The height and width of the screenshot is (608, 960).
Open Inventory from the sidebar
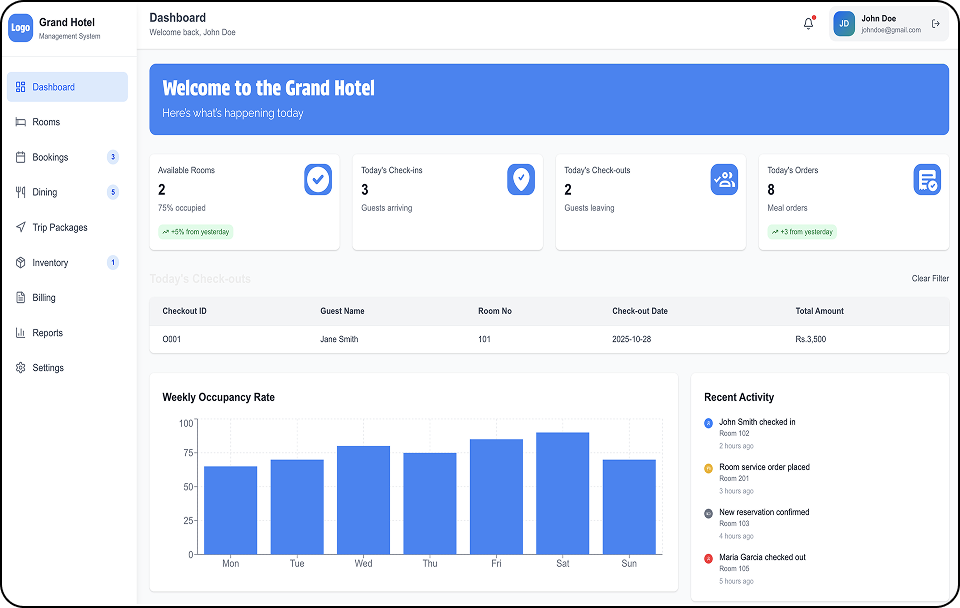click(x=50, y=263)
